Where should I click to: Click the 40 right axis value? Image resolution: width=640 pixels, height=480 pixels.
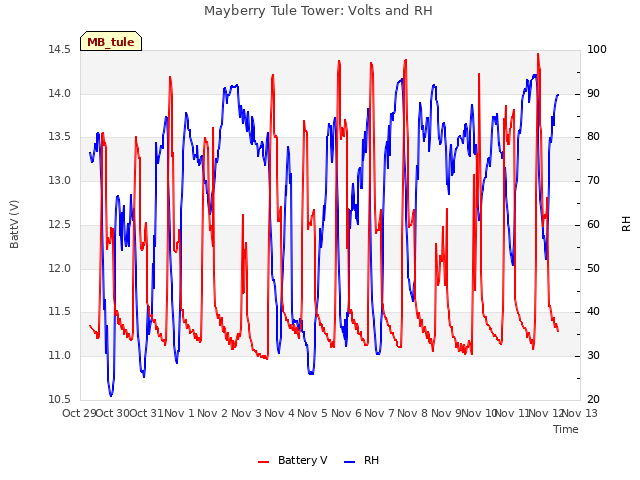click(593, 312)
